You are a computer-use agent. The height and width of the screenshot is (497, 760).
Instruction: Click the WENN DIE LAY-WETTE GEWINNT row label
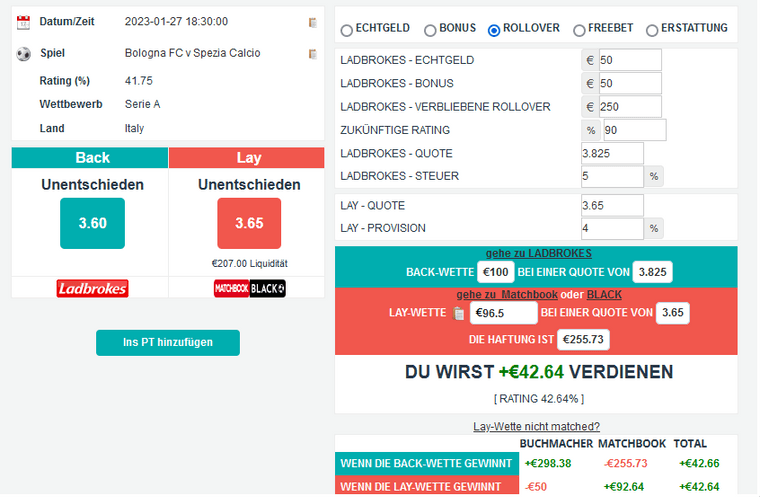click(427, 486)
